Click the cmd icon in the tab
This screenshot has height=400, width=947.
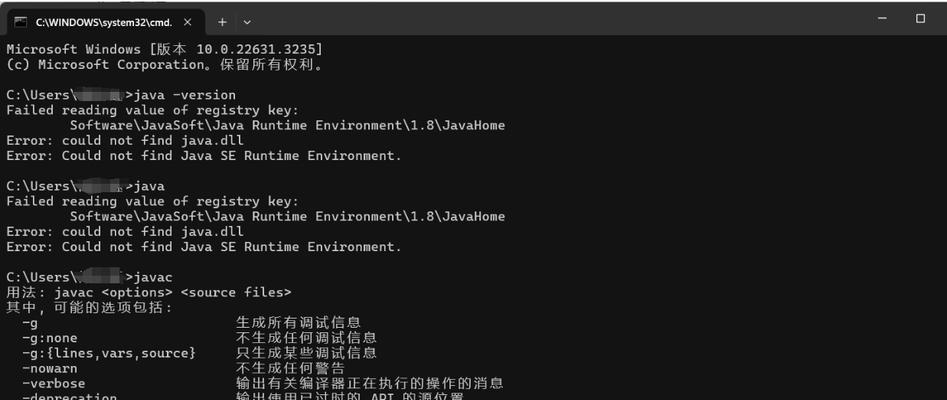[21, 22]
